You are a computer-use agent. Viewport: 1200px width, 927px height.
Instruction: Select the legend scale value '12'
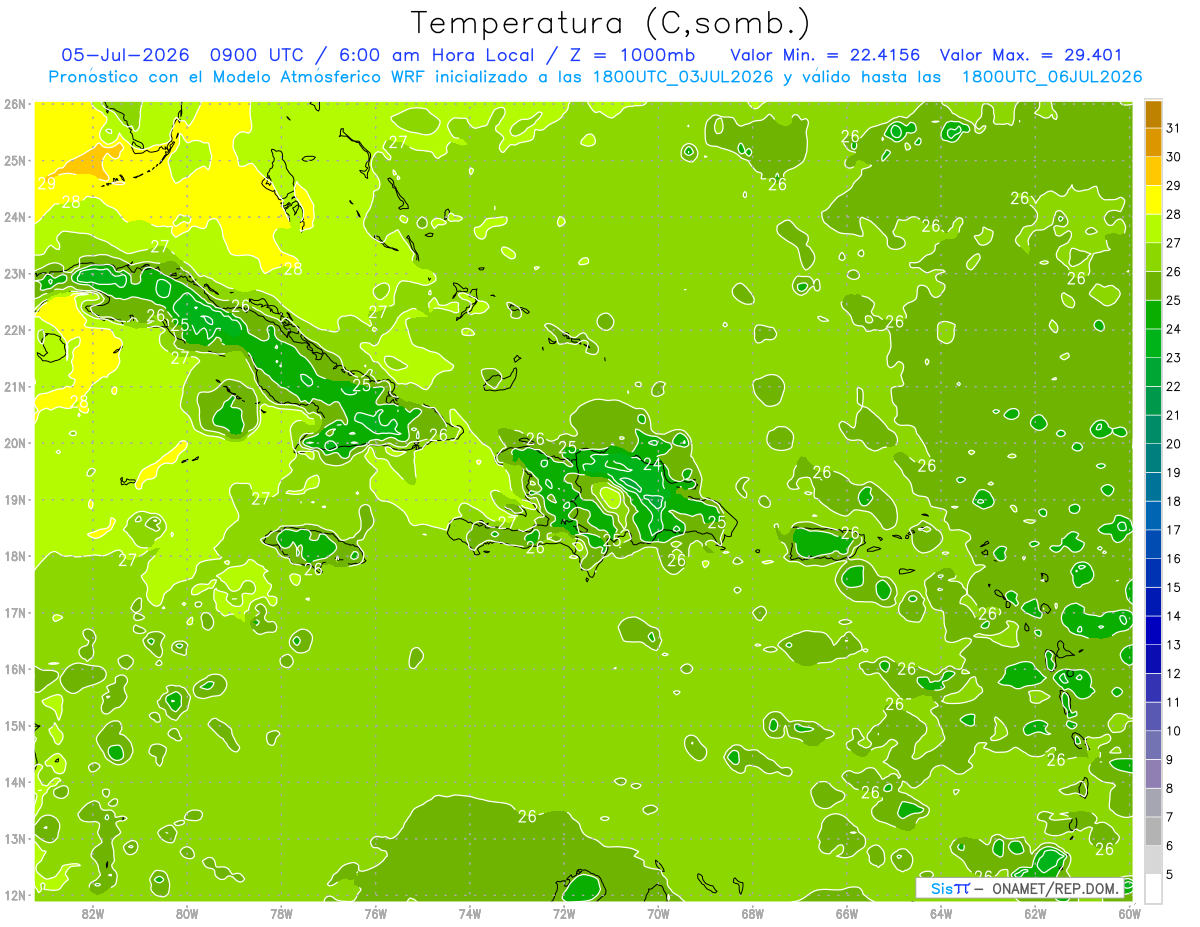coord(1174,673)
